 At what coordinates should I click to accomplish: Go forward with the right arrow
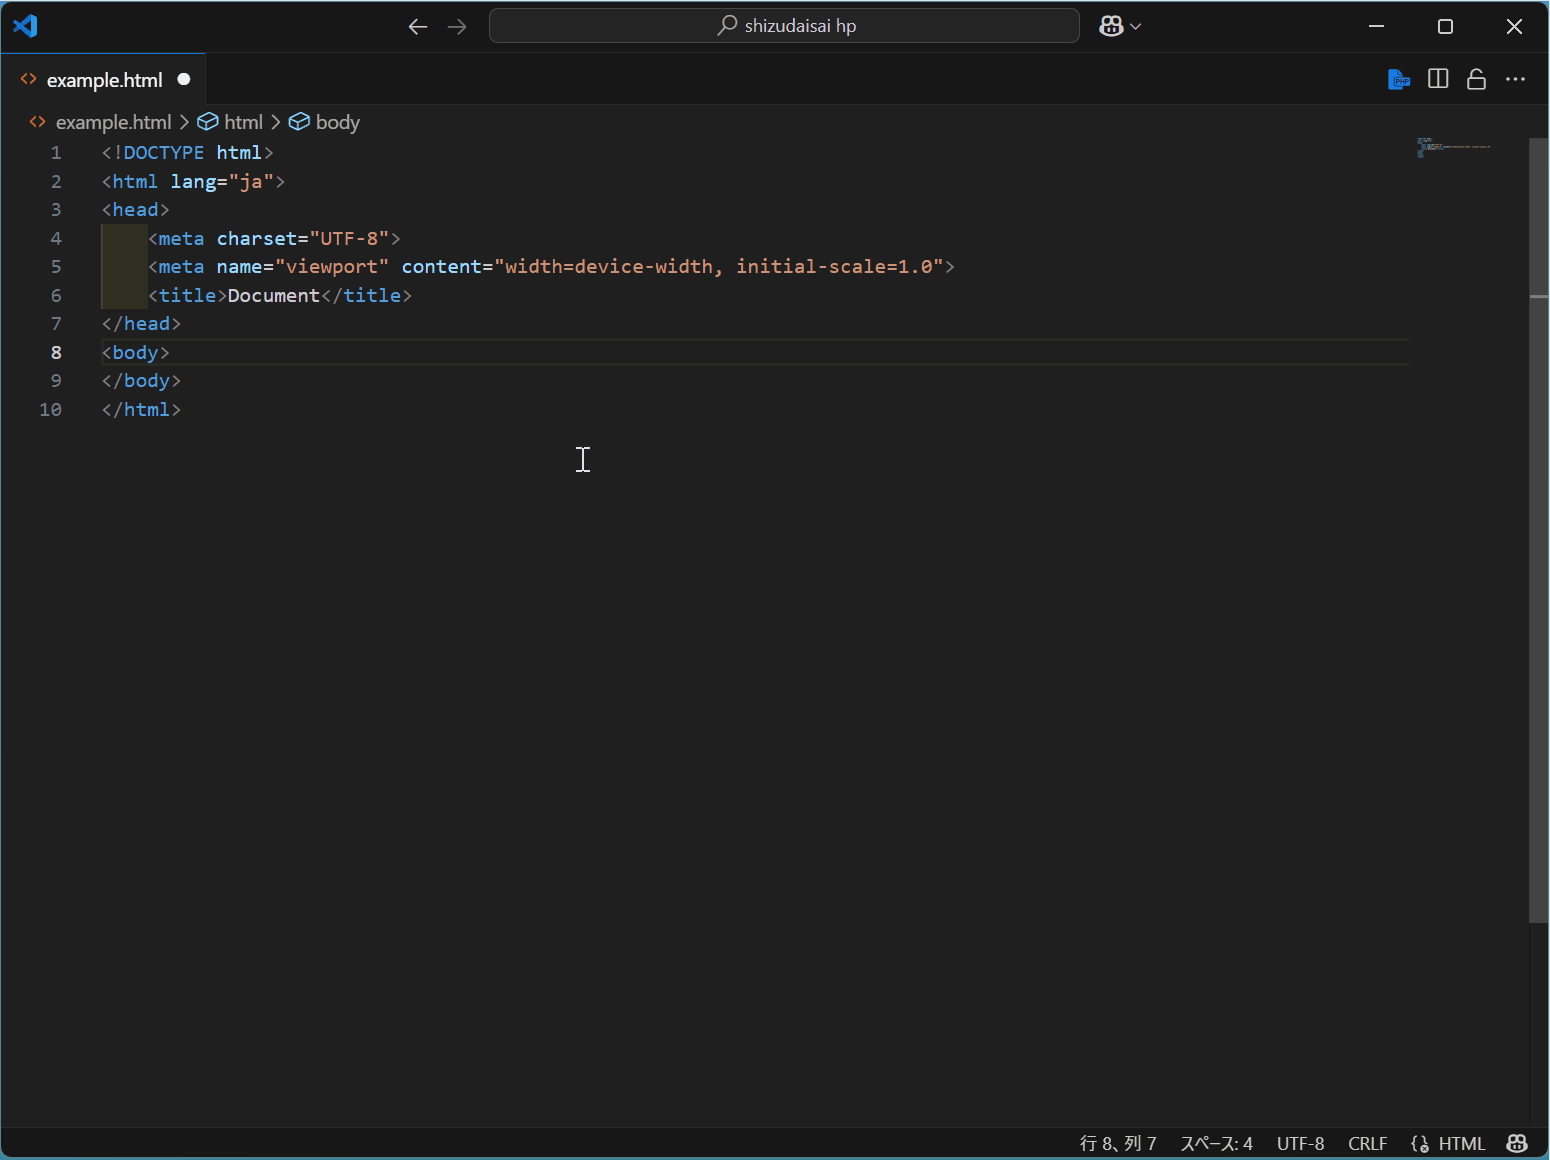coord(457,27)
